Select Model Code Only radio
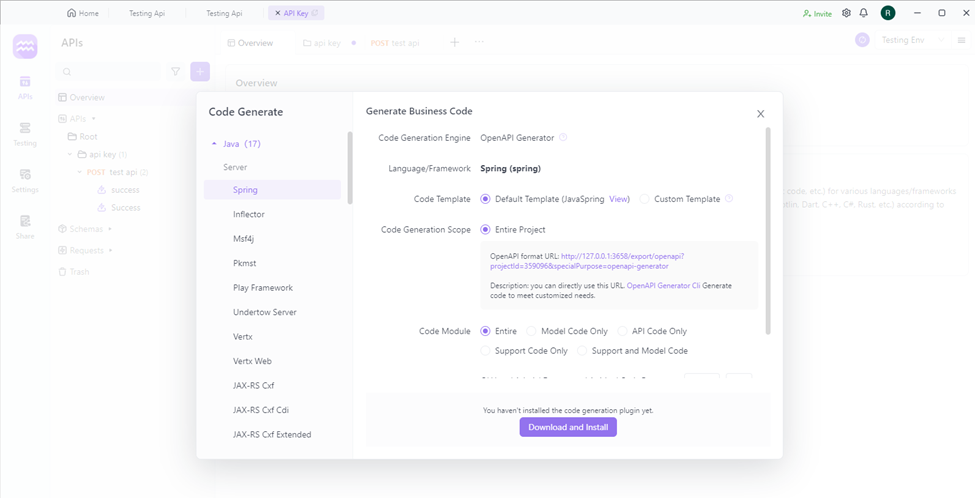The width and height of the screenshot is (975, 498). pos(532,331)
